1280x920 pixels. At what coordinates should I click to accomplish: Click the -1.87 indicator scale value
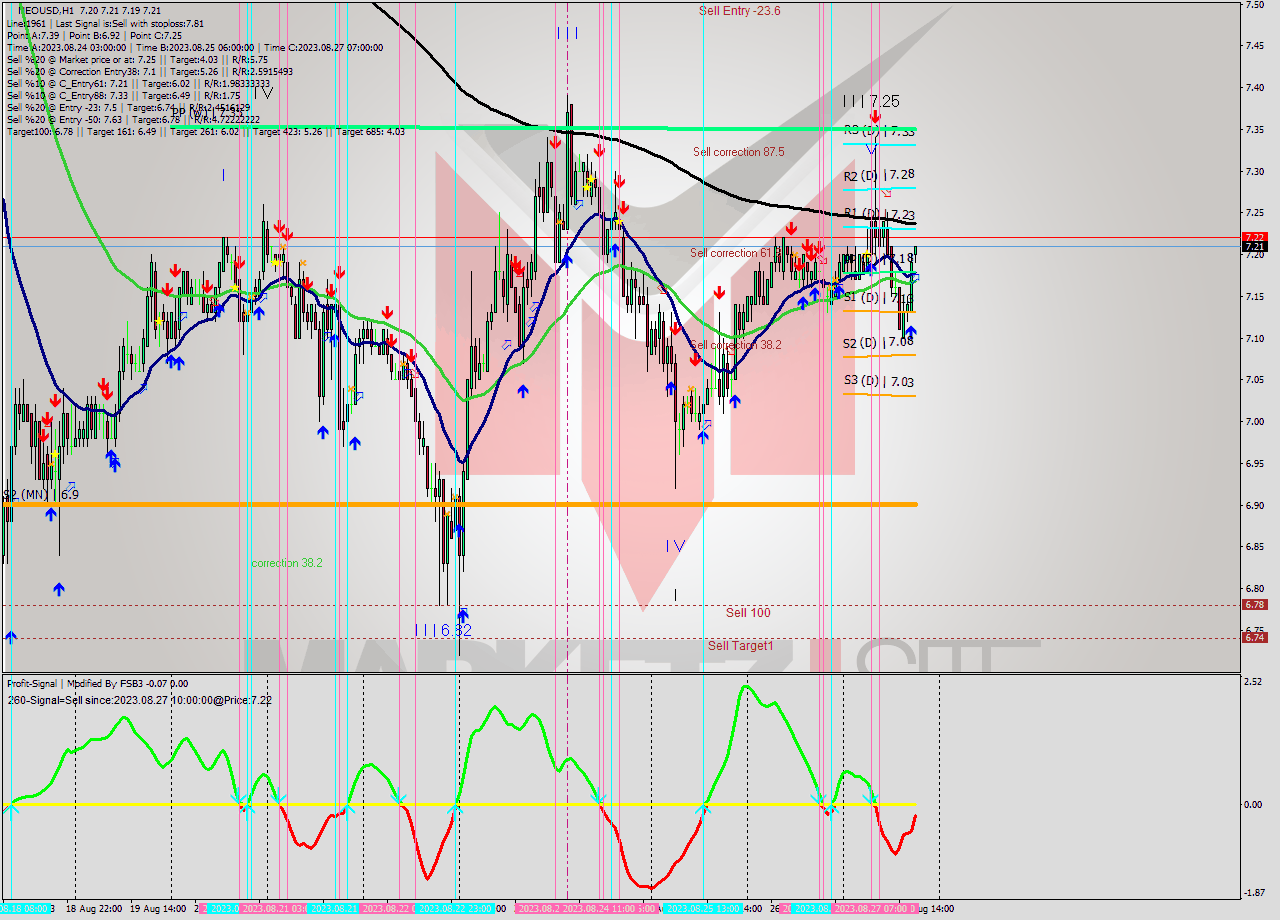tap(1254, 894)
